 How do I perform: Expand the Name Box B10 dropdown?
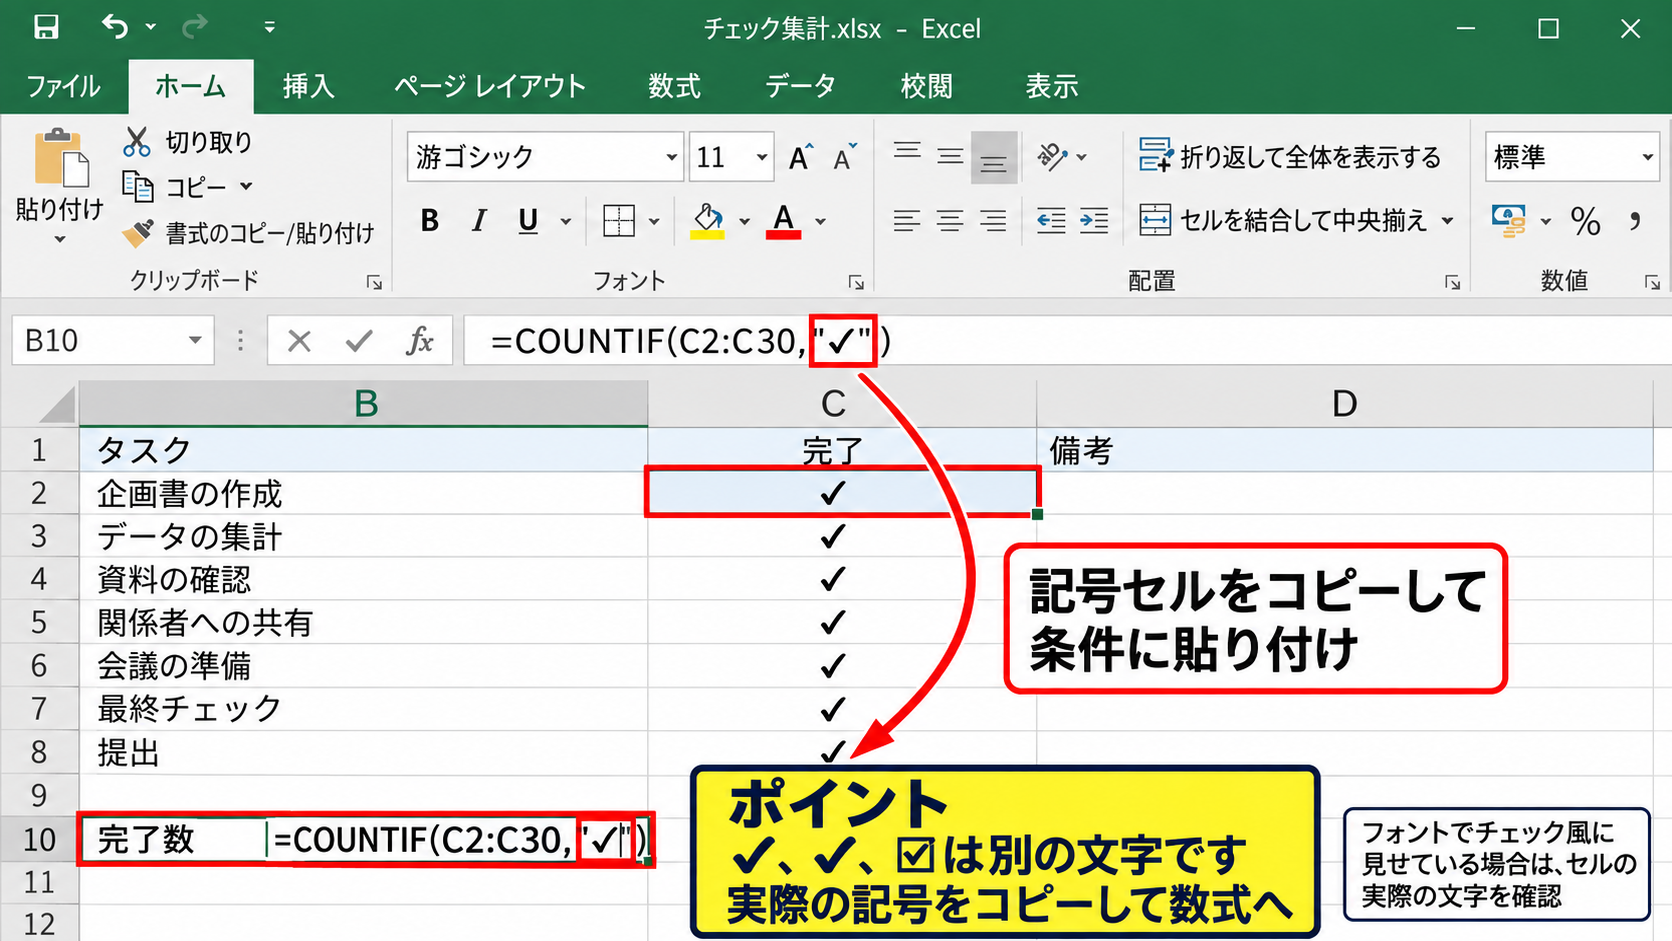(195, 341)
